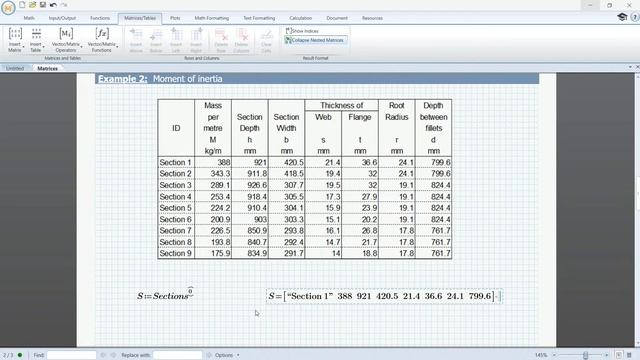
Task: Open a file using folder icon
Action: [x=32, y=5]
